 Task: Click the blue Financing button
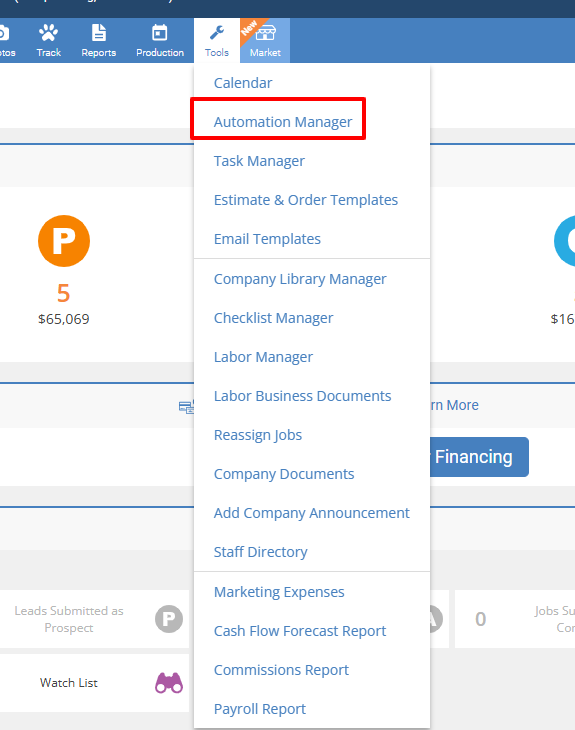(479, 457)
